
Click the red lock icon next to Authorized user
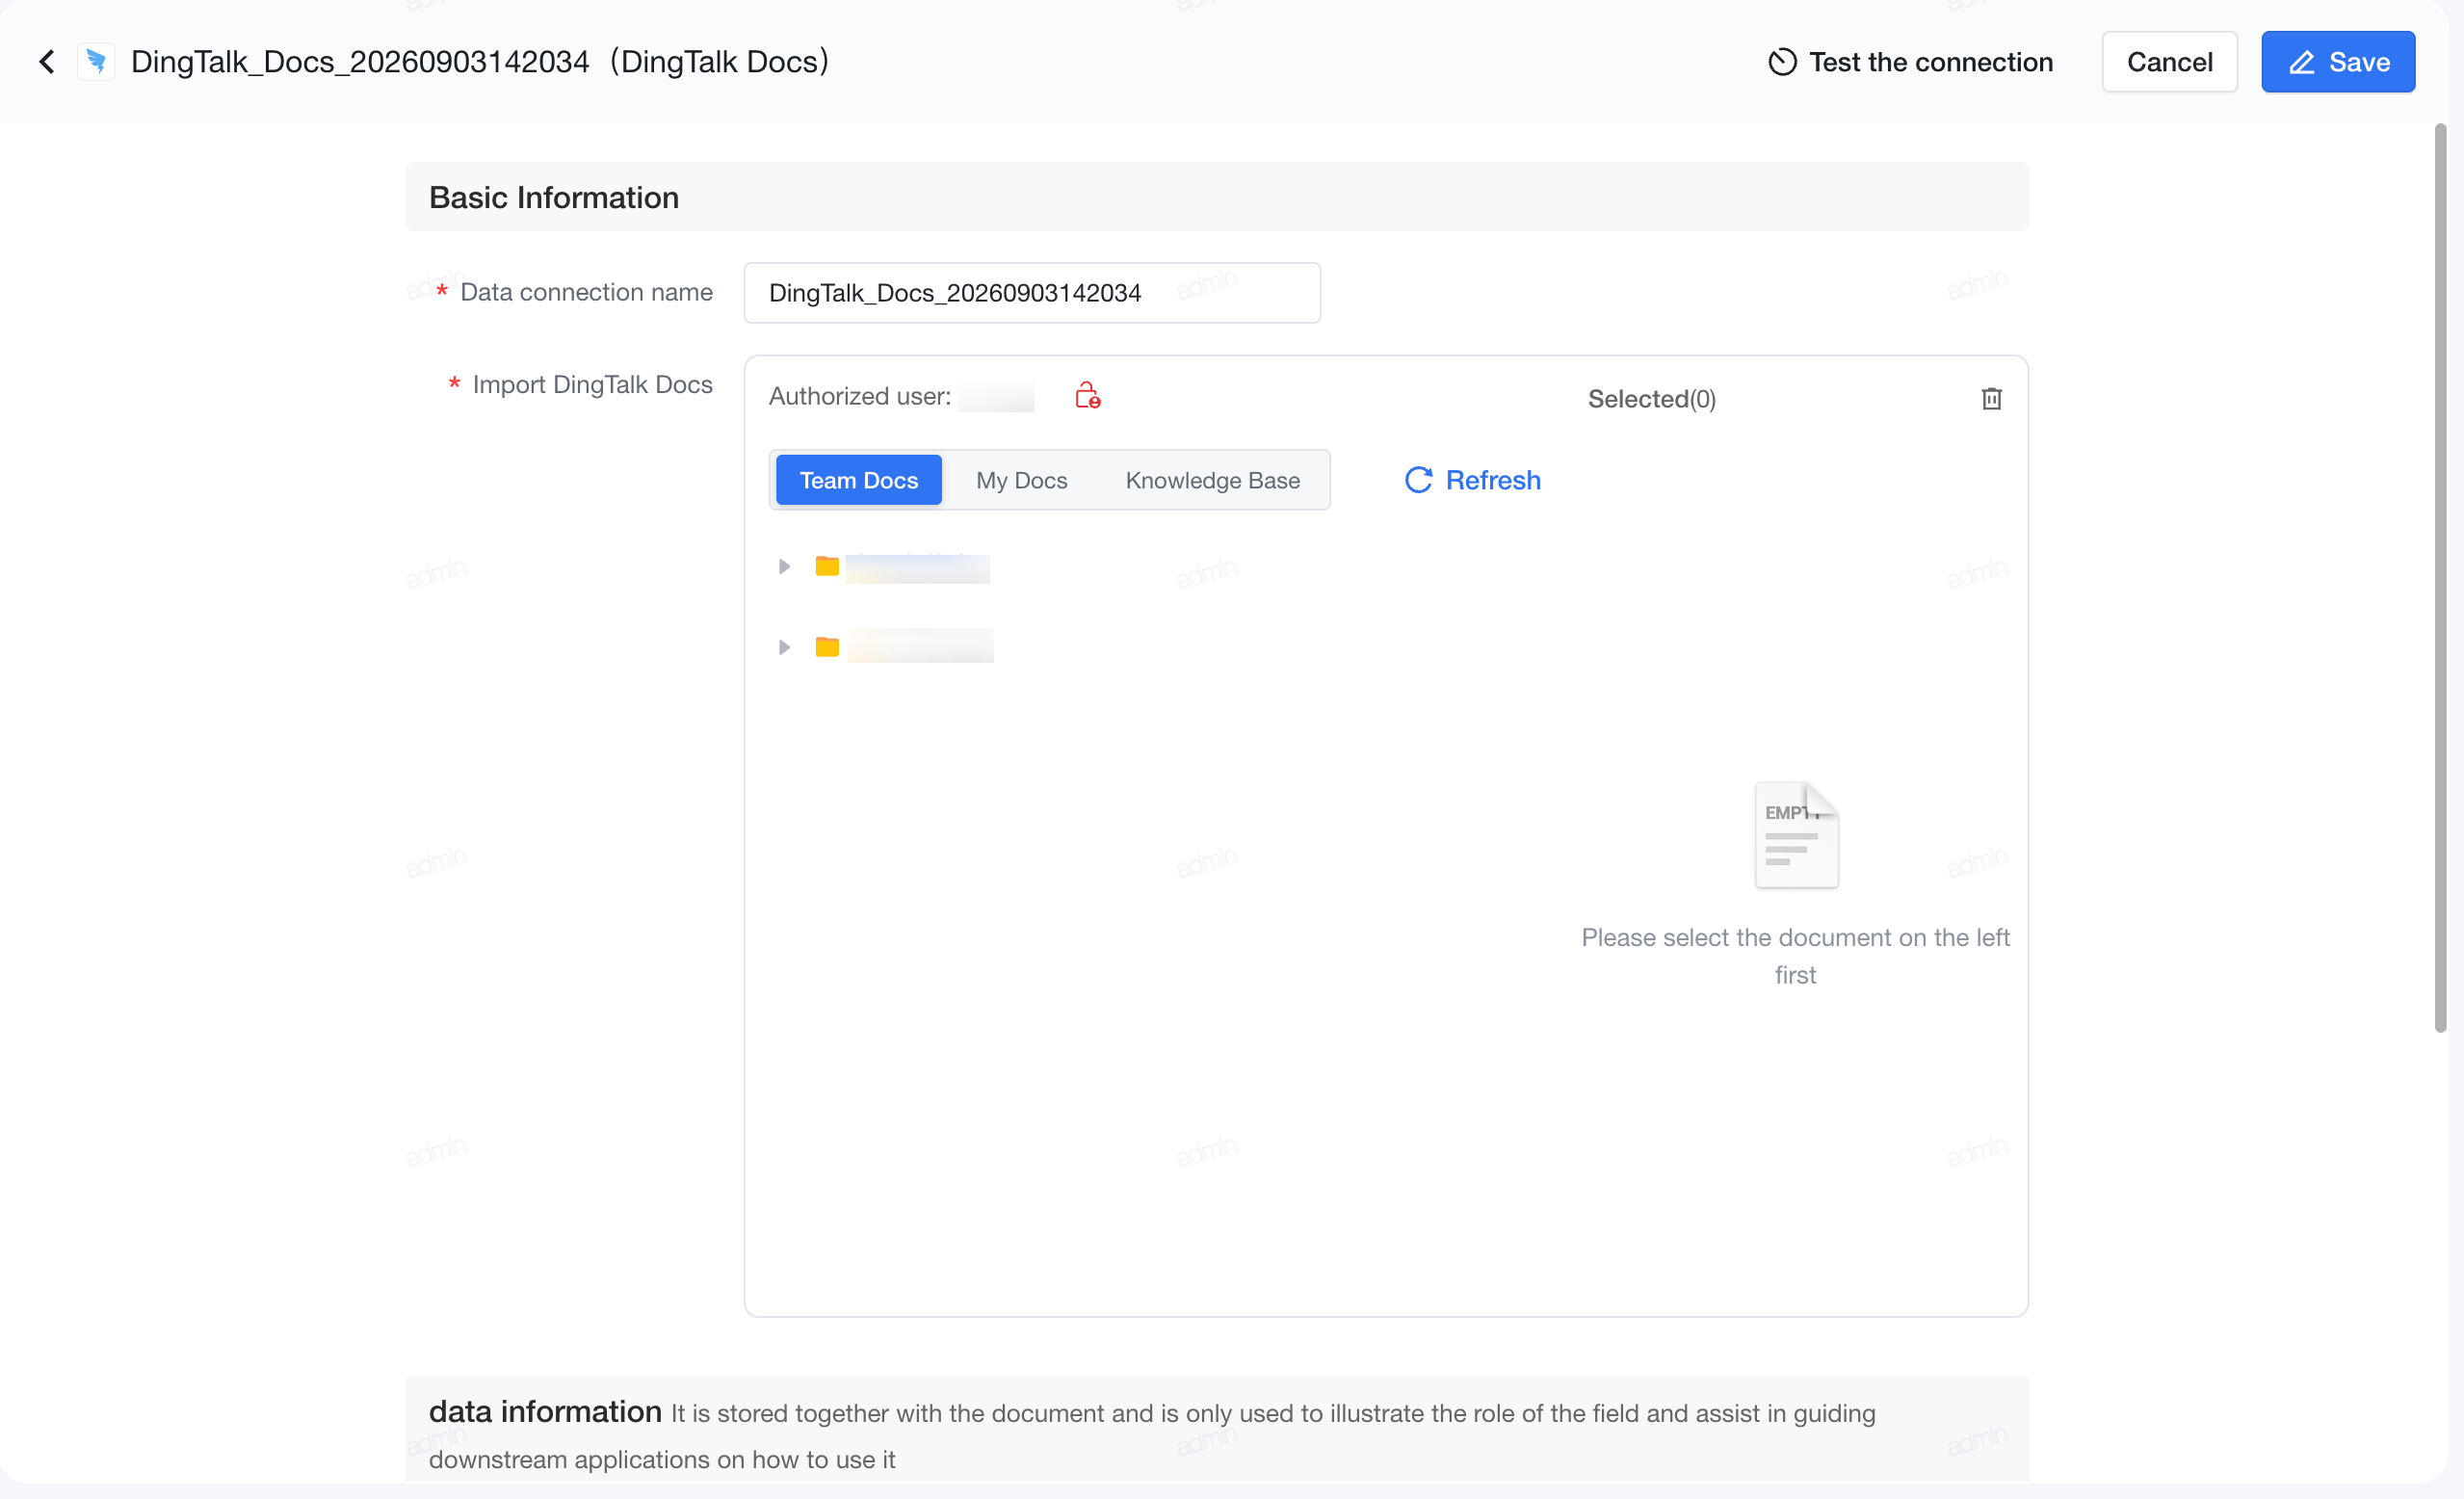tap(1087, 396)
